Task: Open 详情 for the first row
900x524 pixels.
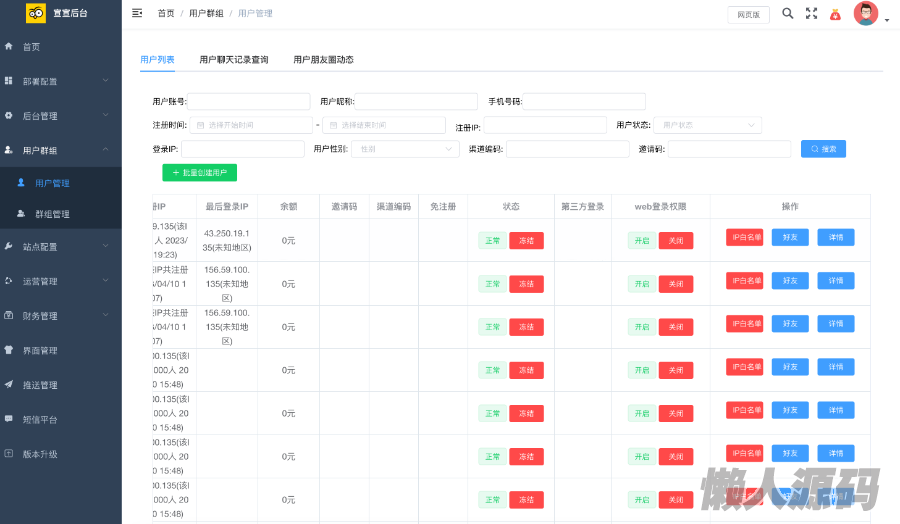Action: 836,237
